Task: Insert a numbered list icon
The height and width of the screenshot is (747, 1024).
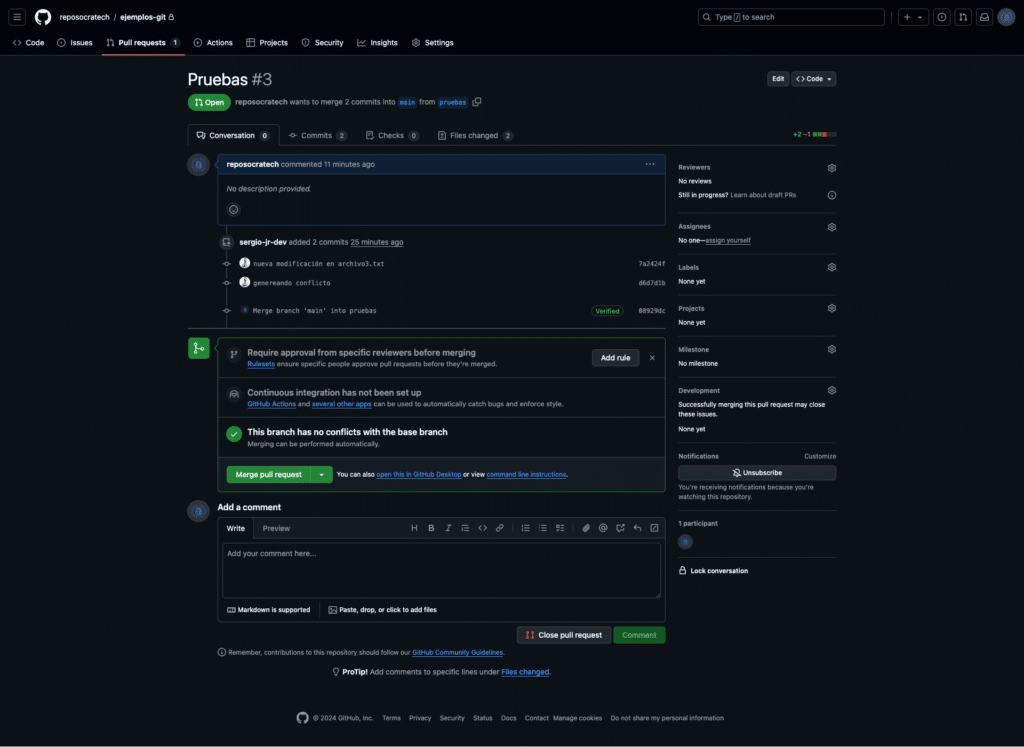Action: pos(525,528)
